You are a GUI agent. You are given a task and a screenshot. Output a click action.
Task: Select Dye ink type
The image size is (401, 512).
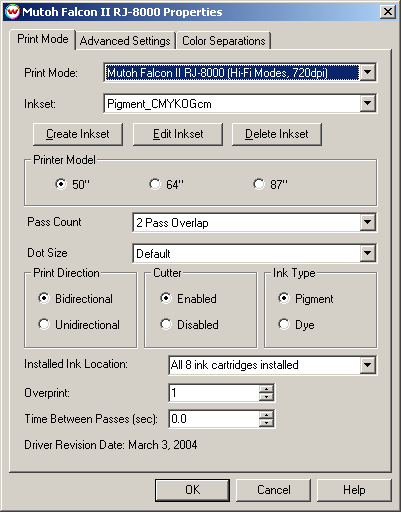(x=284, y=324)
